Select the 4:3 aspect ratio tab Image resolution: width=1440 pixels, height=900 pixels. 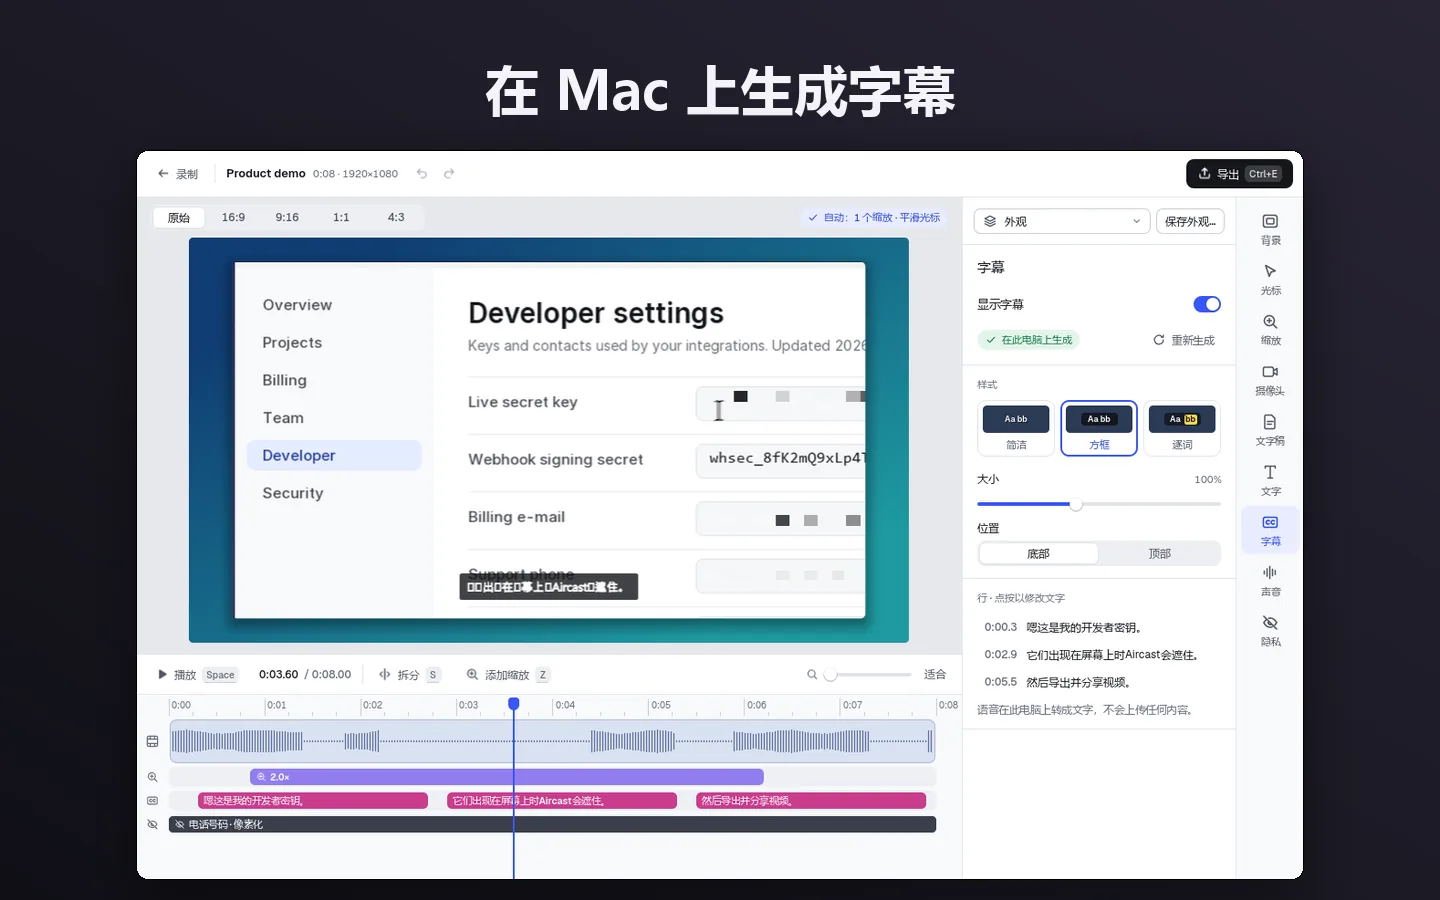tap(396, 218)
